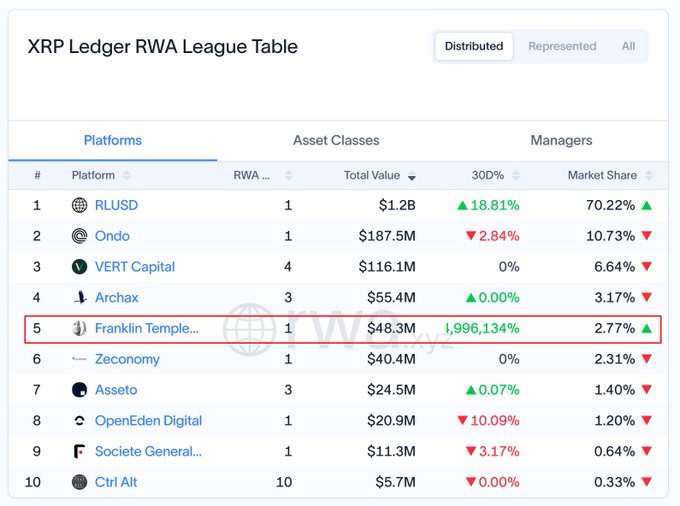Click the Societe Generale logo icon

coord(79,451)
